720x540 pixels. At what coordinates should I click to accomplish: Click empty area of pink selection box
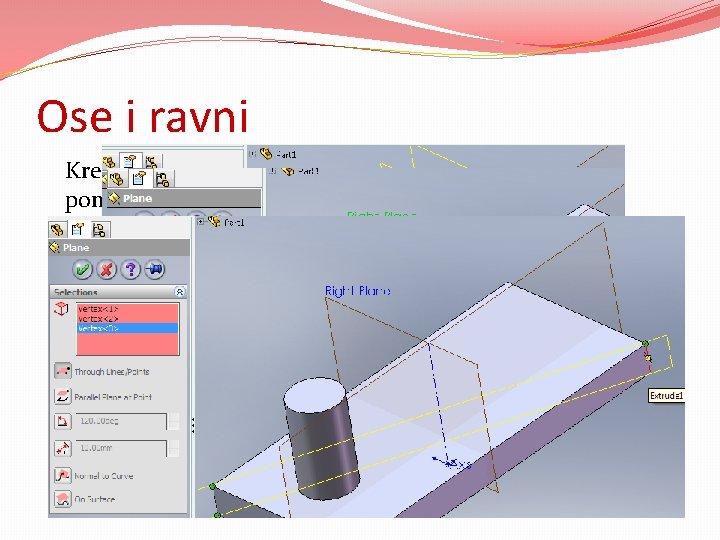click(x=128, y=343)
